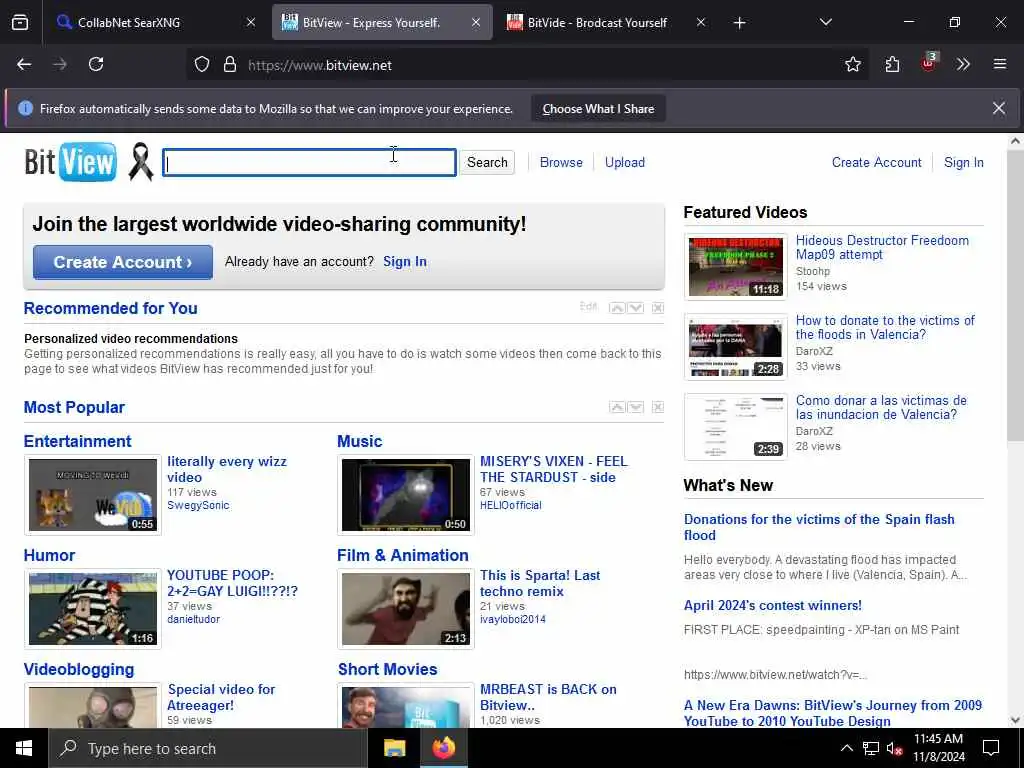This screenshot has width=1024, height=768.
Task: Click the BitView logo
Action: click(71, 162)
